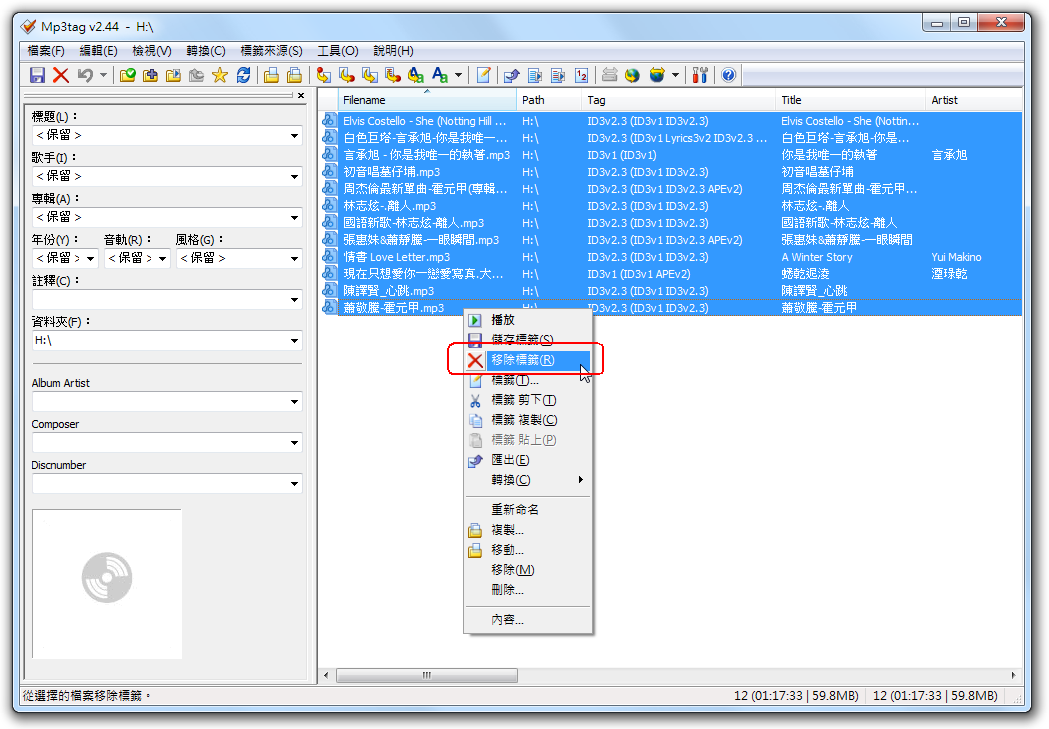Expand the 轉換(C) submenu in the context menu

click(528, 480)
